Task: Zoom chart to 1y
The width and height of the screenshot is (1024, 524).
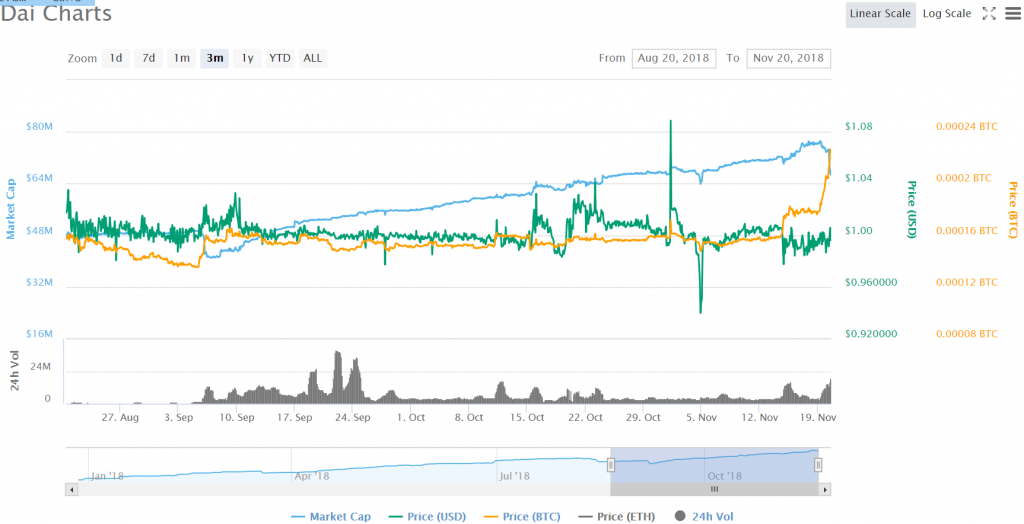Action: coord(246,58)
